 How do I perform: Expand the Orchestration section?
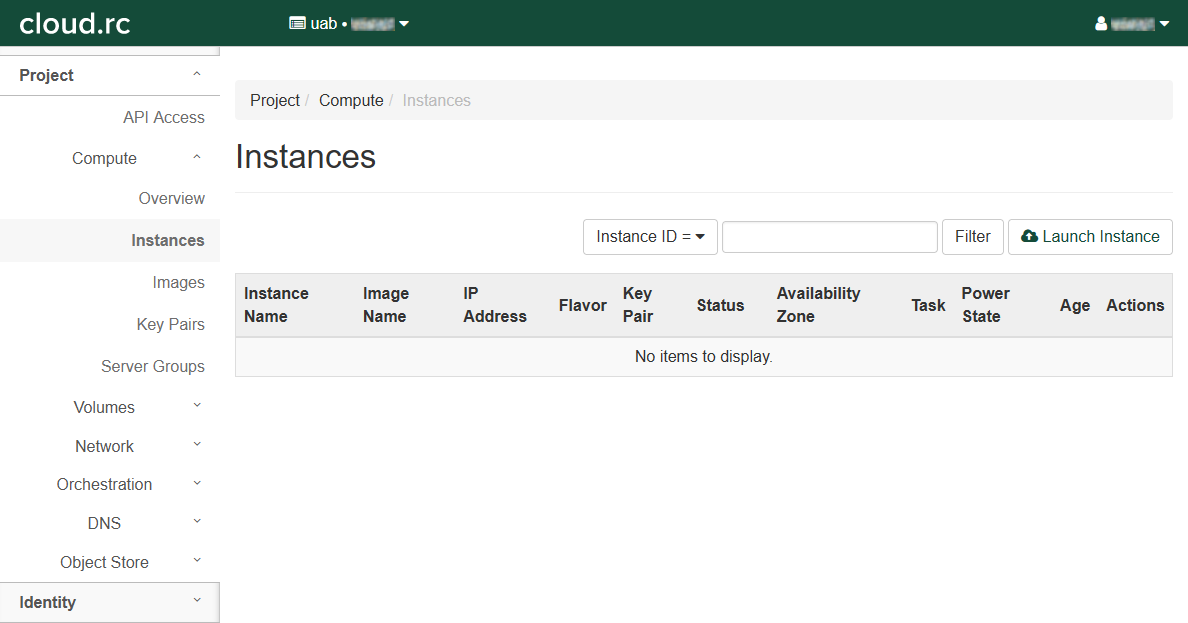[x=128, y=484]
